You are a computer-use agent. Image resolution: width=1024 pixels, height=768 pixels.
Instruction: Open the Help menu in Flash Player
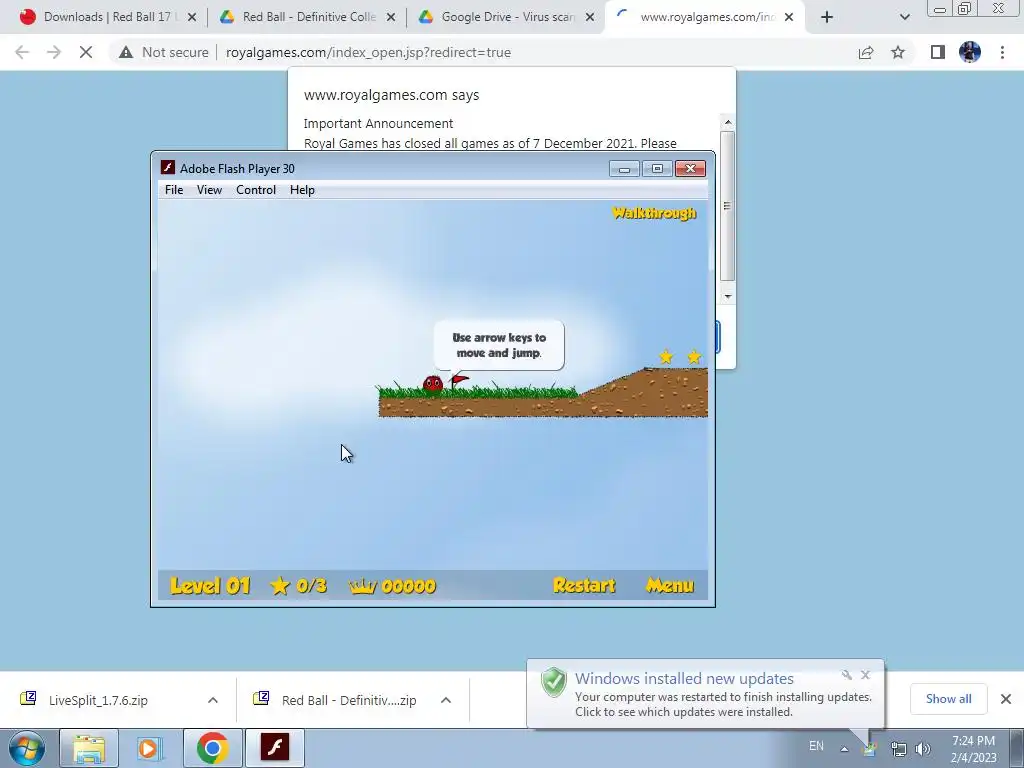tap(302, 190)
